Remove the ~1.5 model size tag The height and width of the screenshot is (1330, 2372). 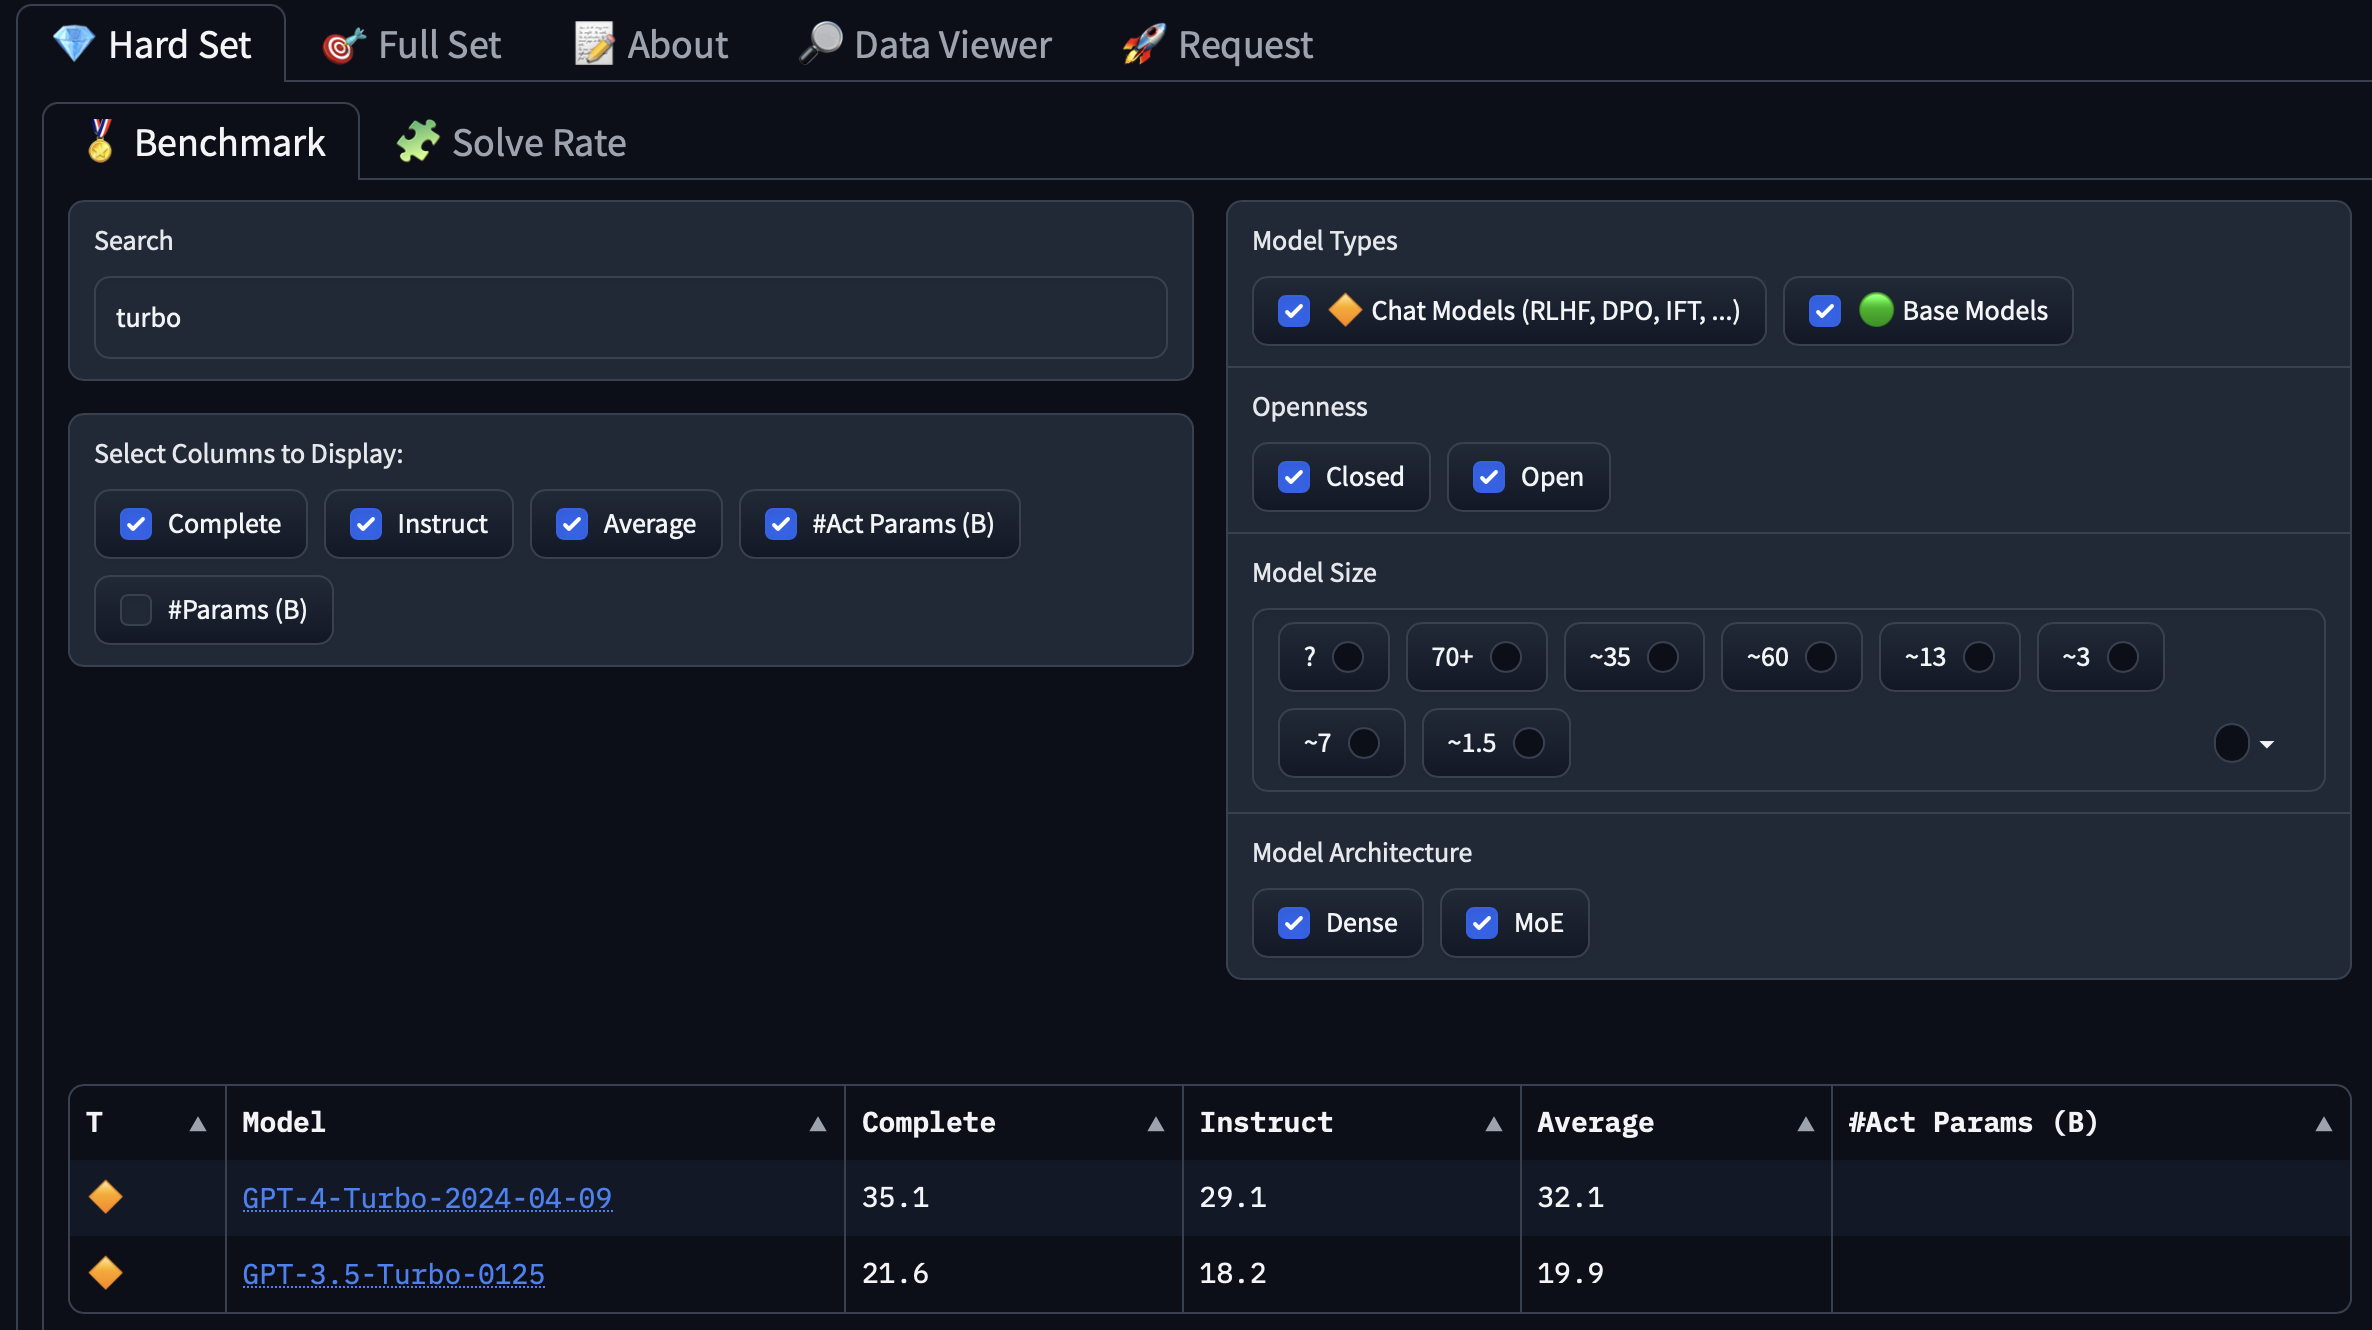[1529, 743]
